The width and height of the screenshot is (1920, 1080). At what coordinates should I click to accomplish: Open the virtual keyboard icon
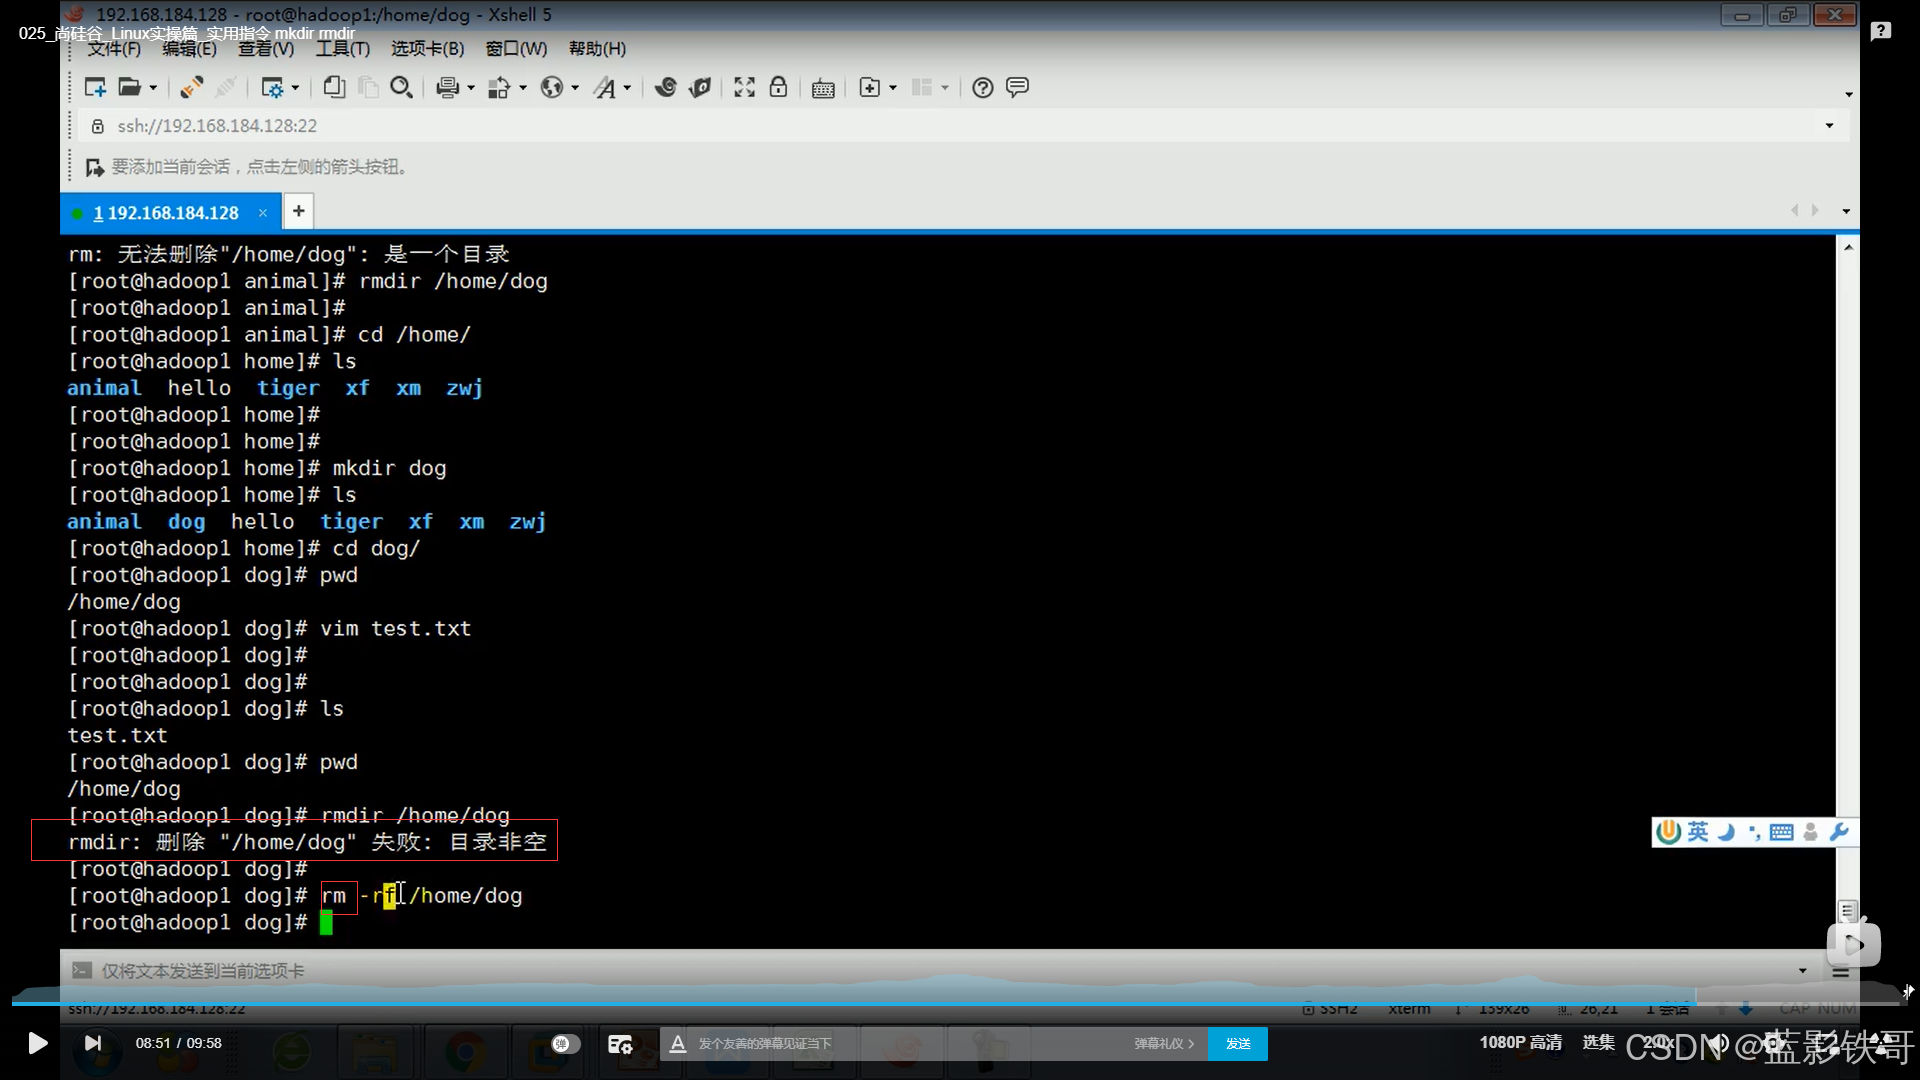click(x=823, y=88)
